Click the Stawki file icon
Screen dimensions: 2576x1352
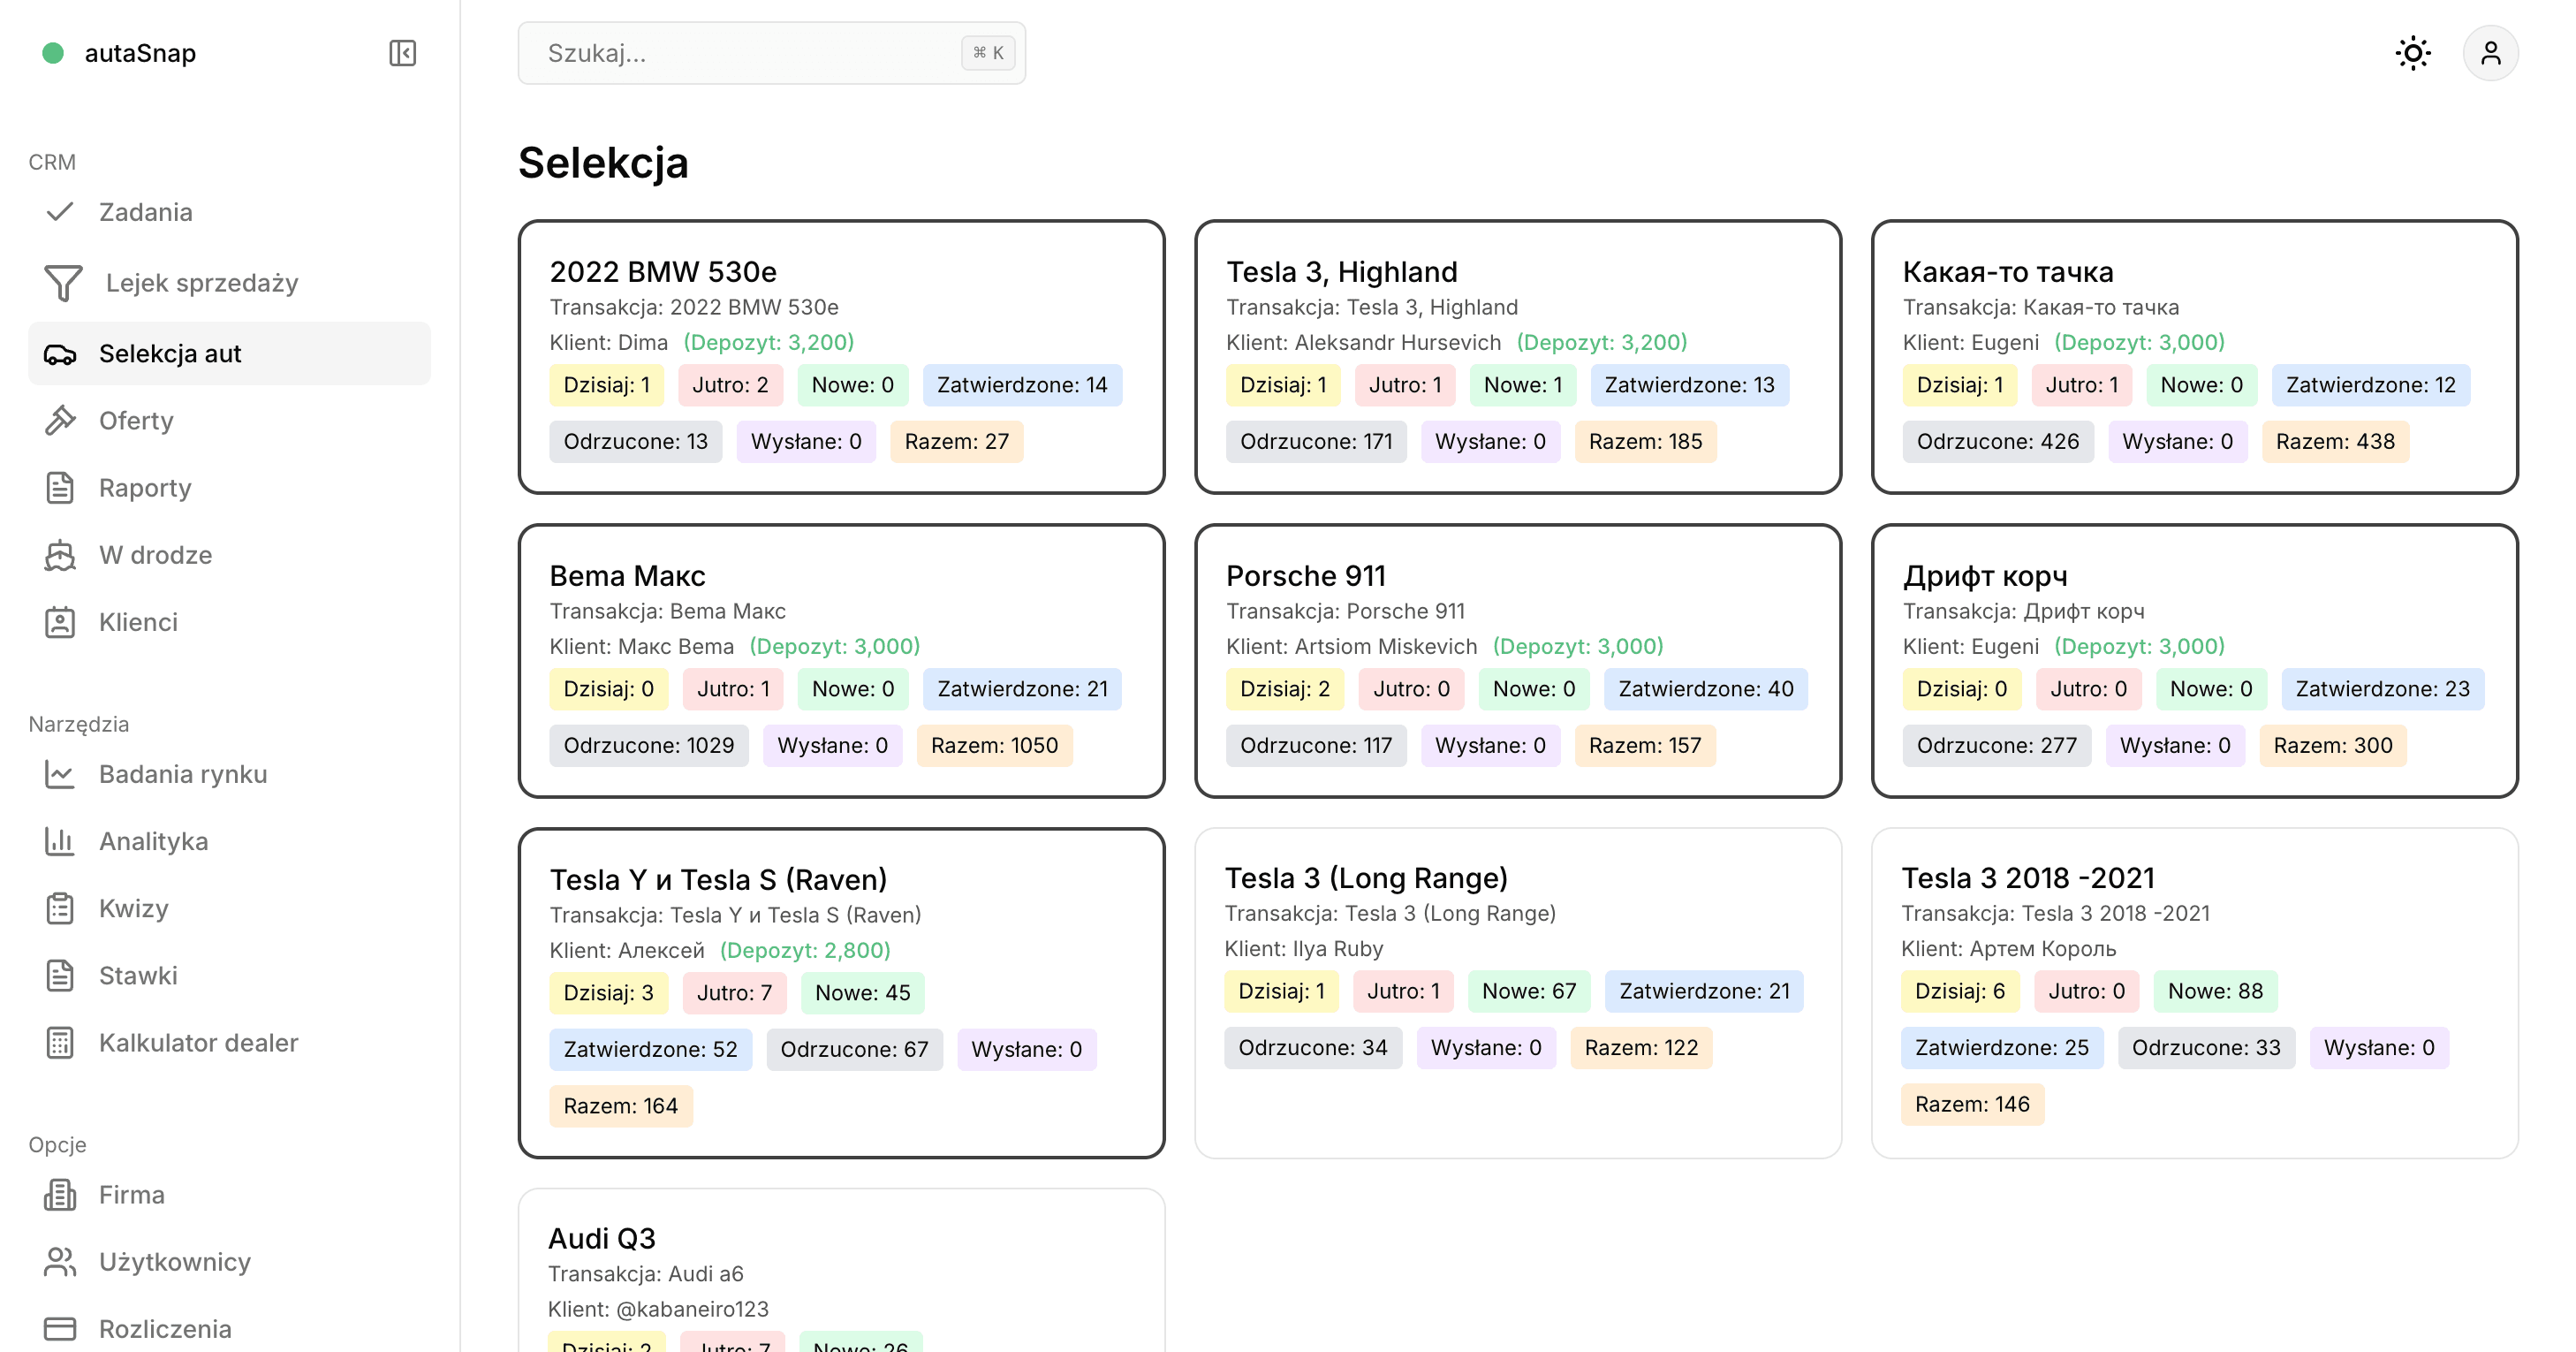pyautogui.click(x=60, y=975)
